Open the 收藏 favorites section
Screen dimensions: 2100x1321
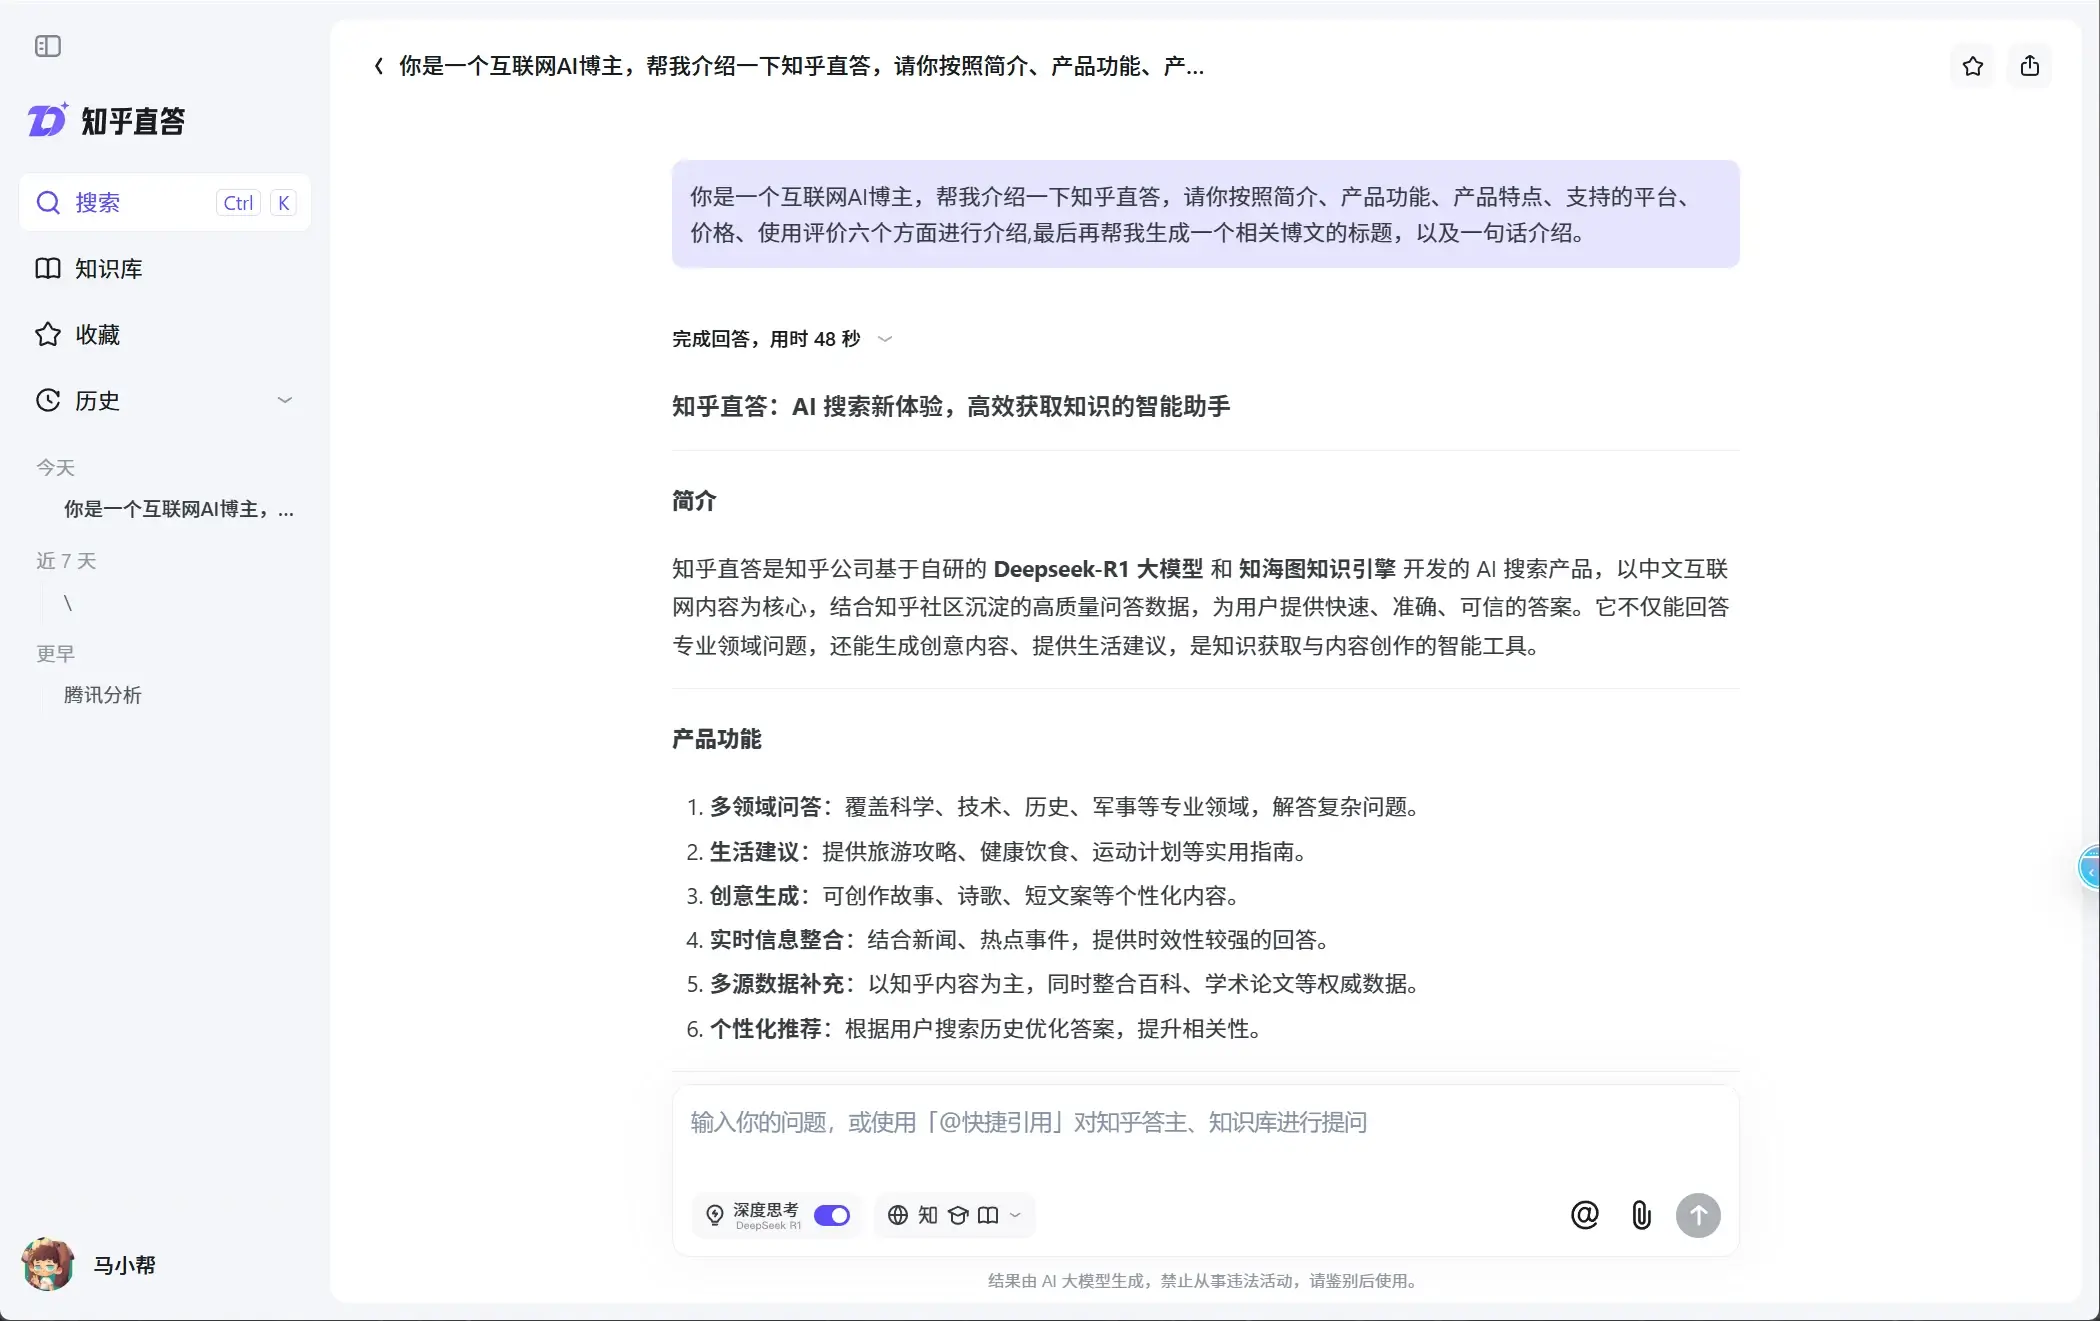click(x=97, y=335)
